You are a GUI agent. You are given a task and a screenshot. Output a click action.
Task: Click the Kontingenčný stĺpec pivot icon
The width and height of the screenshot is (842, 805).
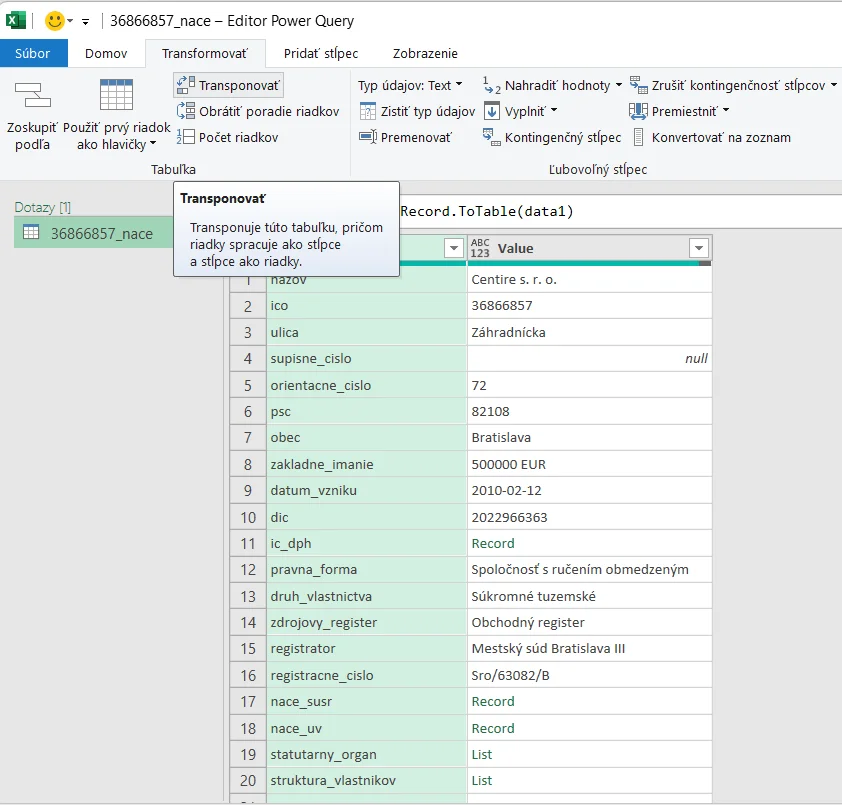492,137
